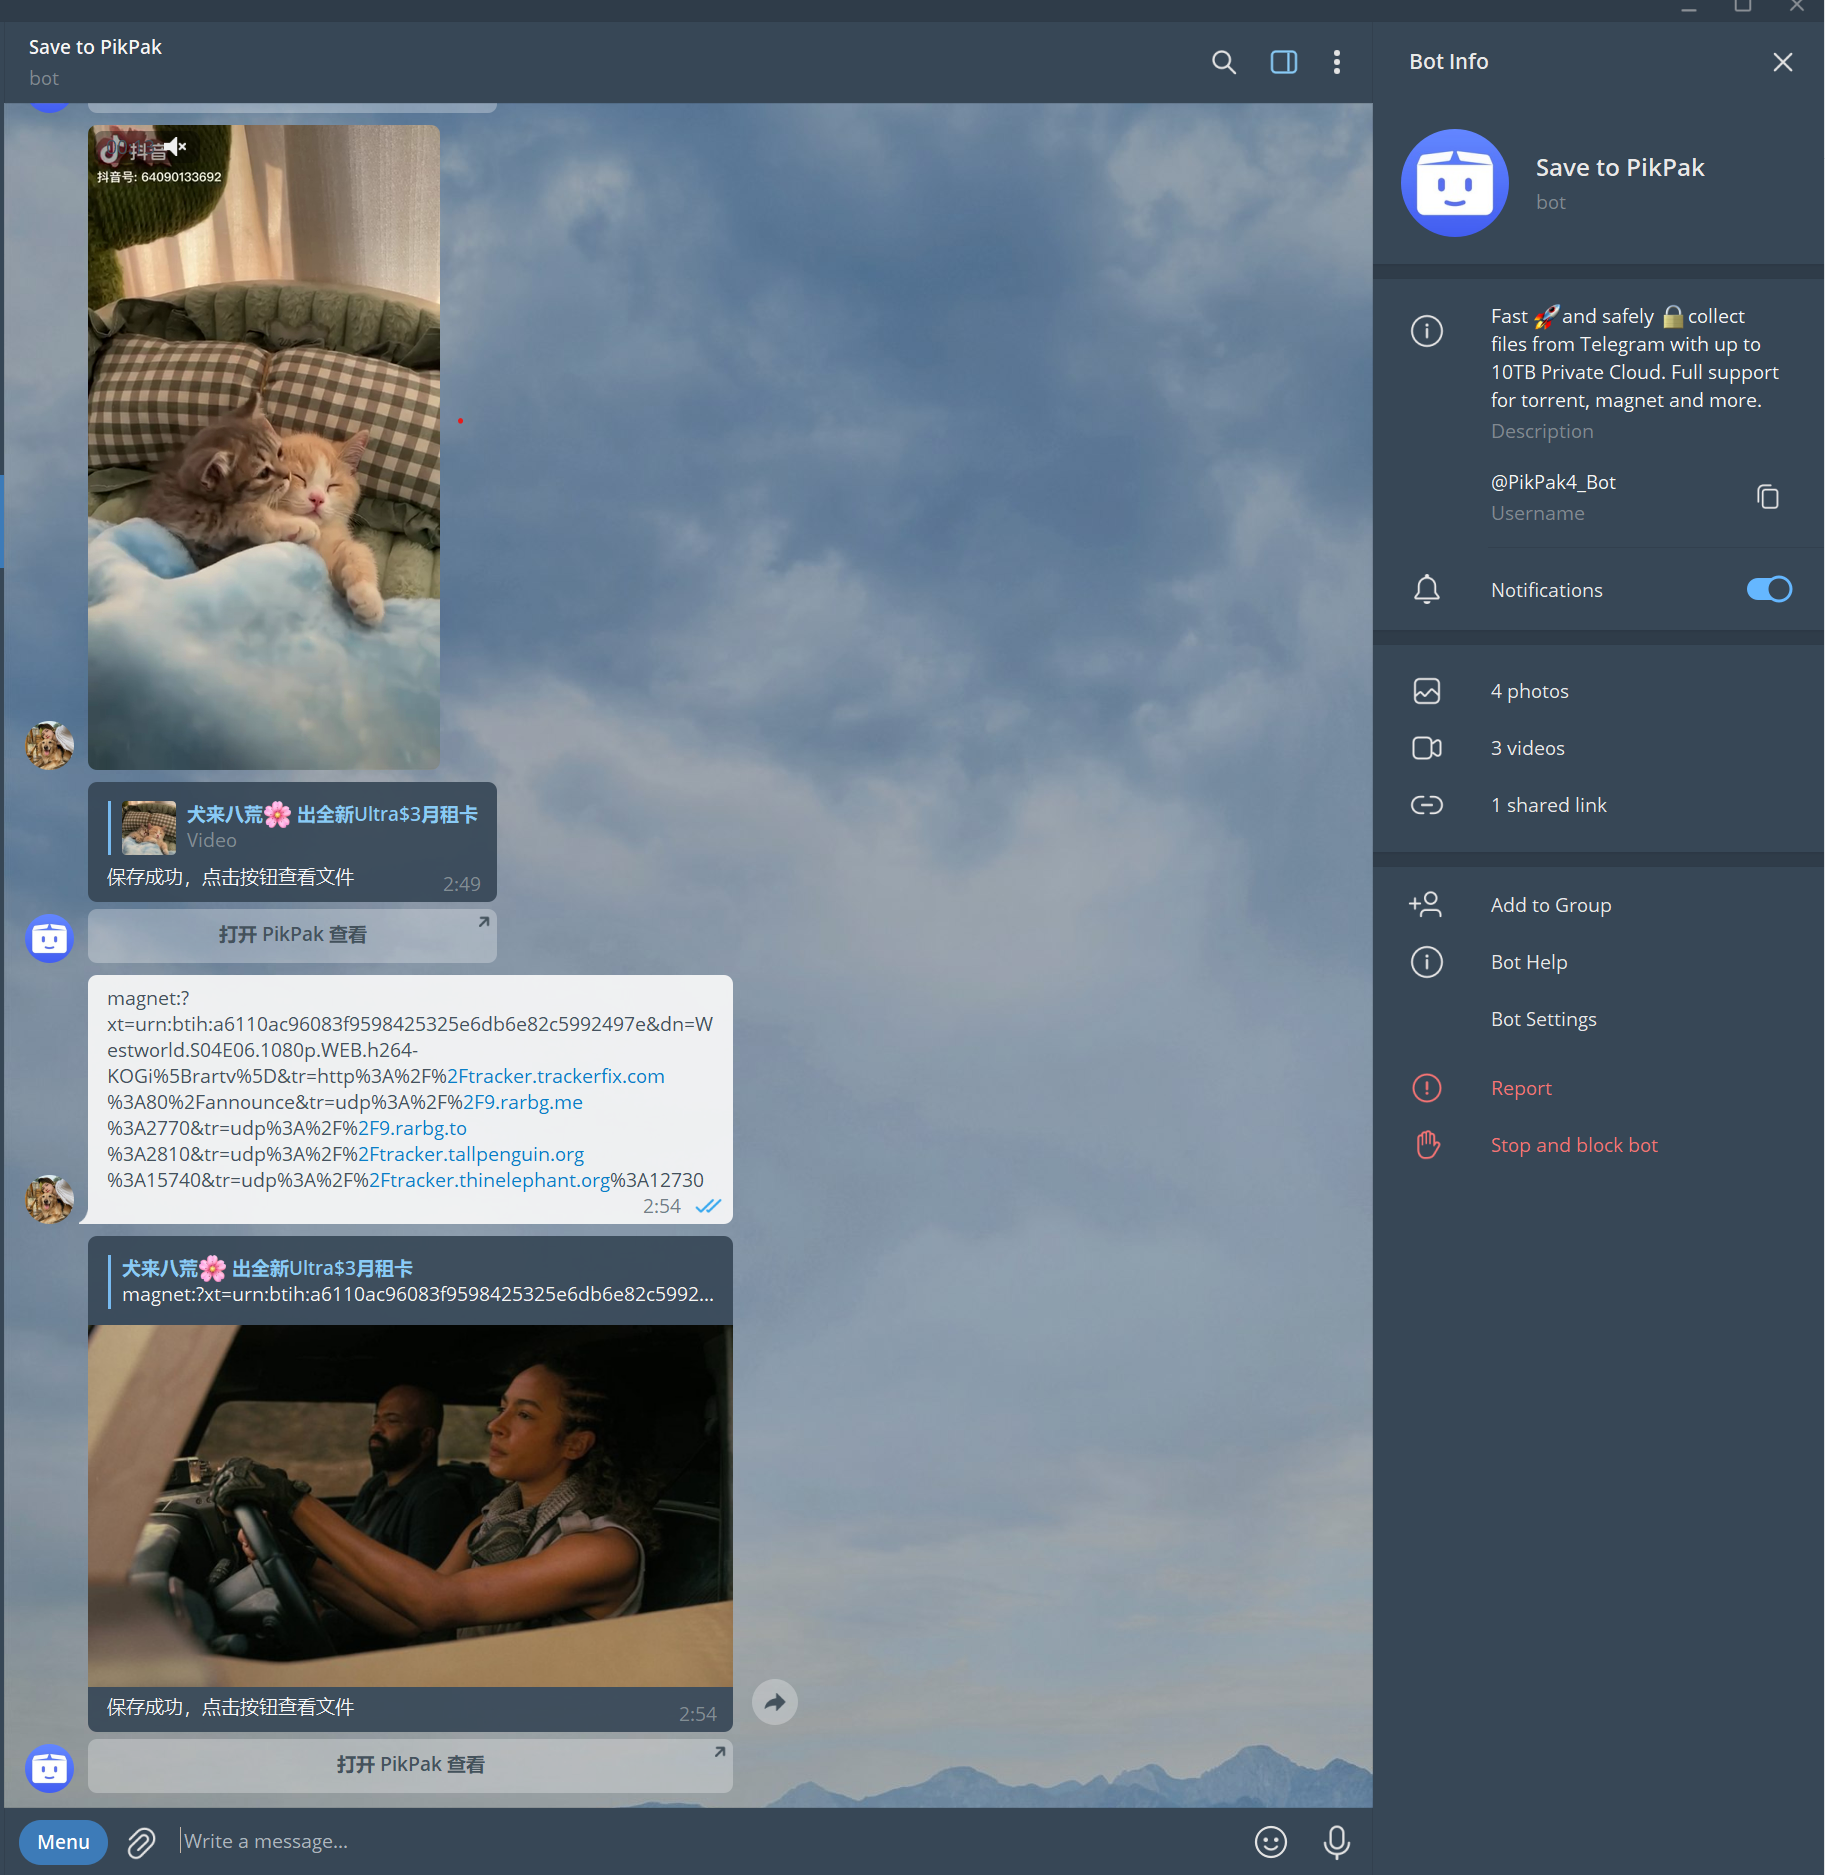Click the forward arrow beside the Westworld preview
The width and height of the screenshot is (1825, 1875).
pos(775,1702)
